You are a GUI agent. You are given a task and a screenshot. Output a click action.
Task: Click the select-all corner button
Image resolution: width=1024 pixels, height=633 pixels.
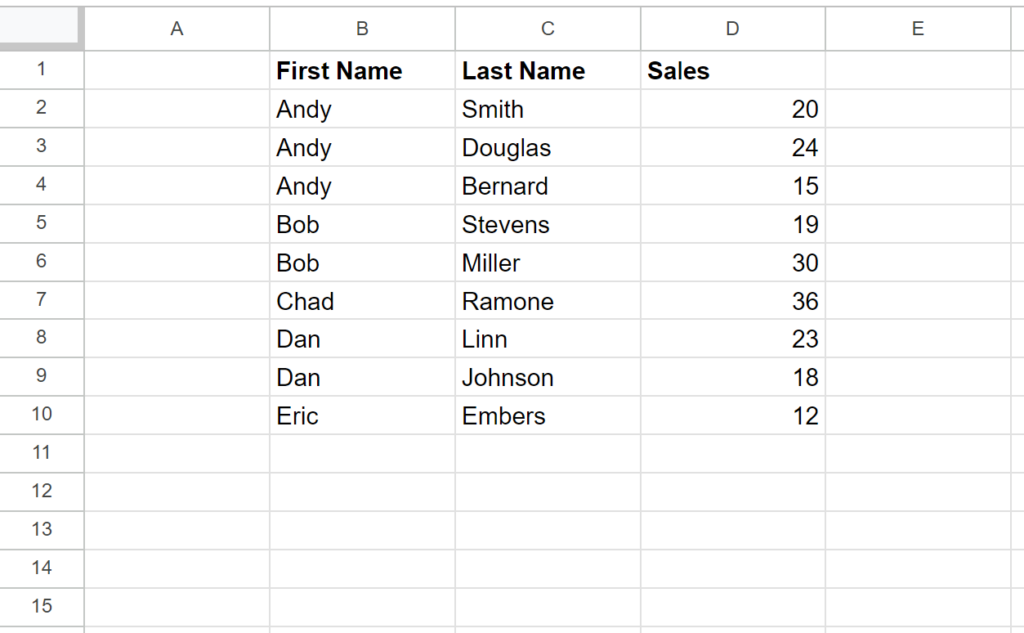tap(41, 28)
